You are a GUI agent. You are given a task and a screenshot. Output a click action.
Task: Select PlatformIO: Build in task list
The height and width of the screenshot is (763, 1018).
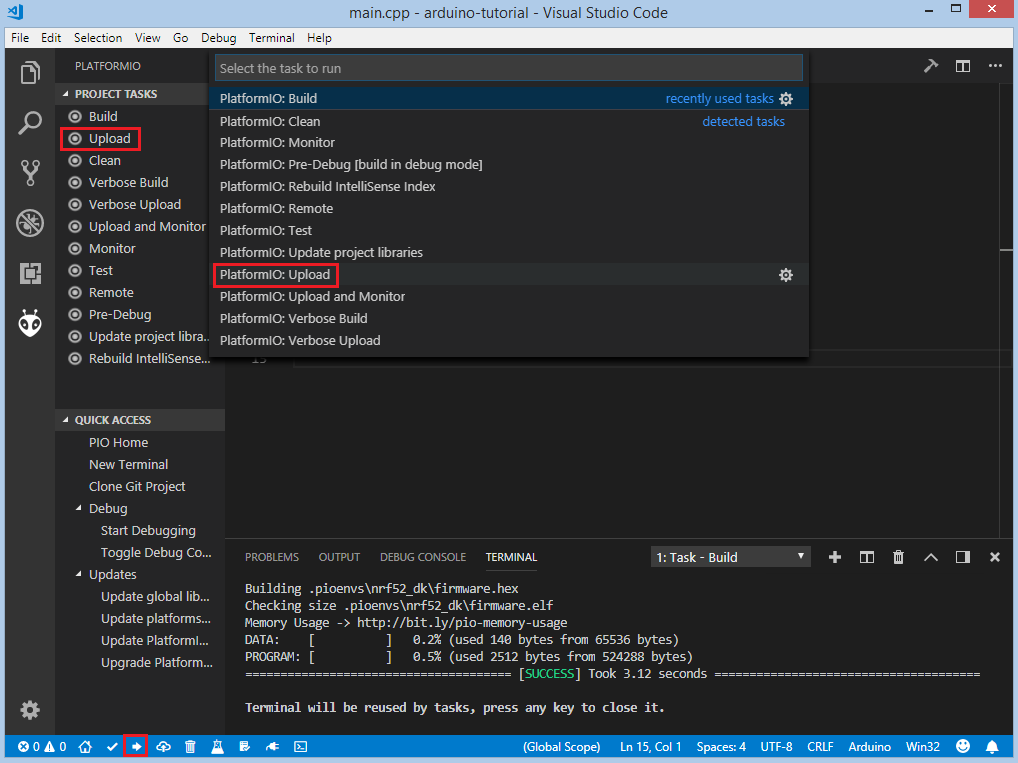(509, 99)
